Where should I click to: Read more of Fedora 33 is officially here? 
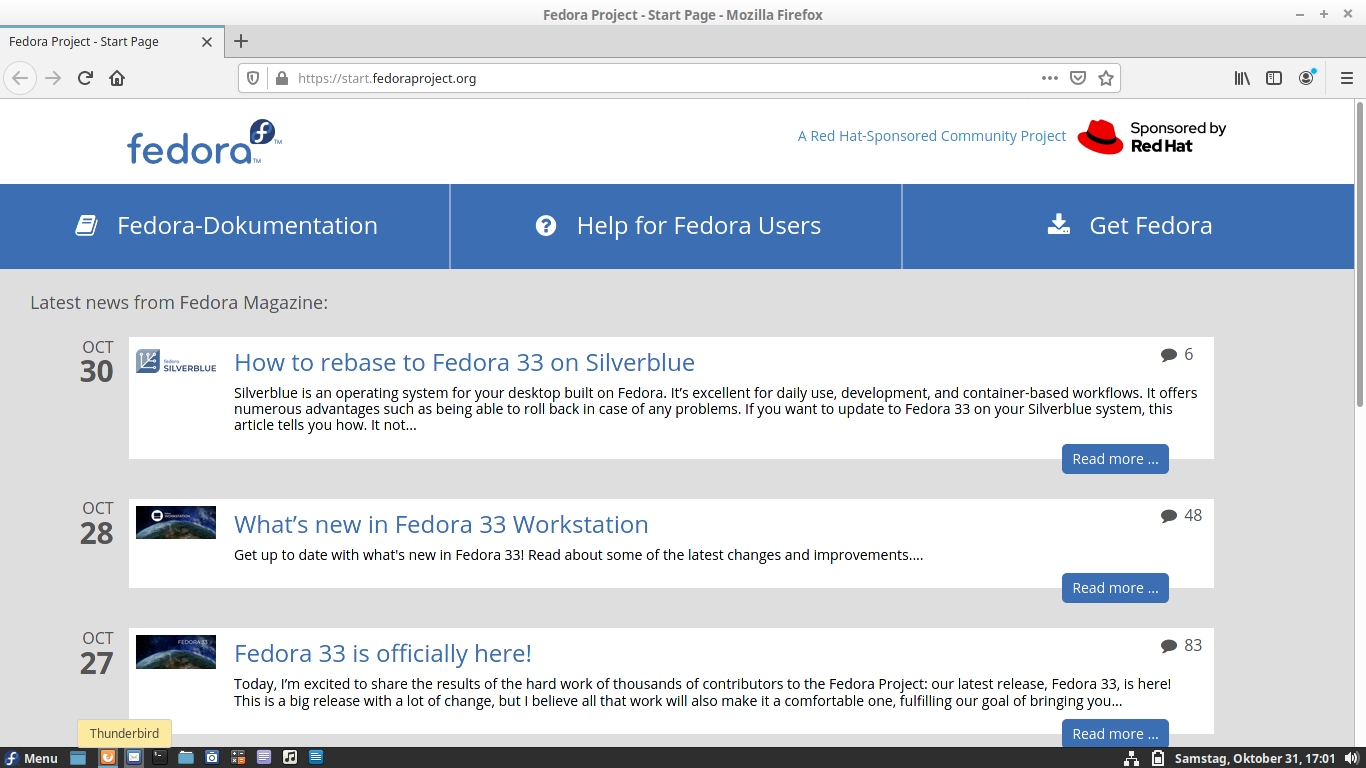pyautogui.click(x=1115, y=734)
